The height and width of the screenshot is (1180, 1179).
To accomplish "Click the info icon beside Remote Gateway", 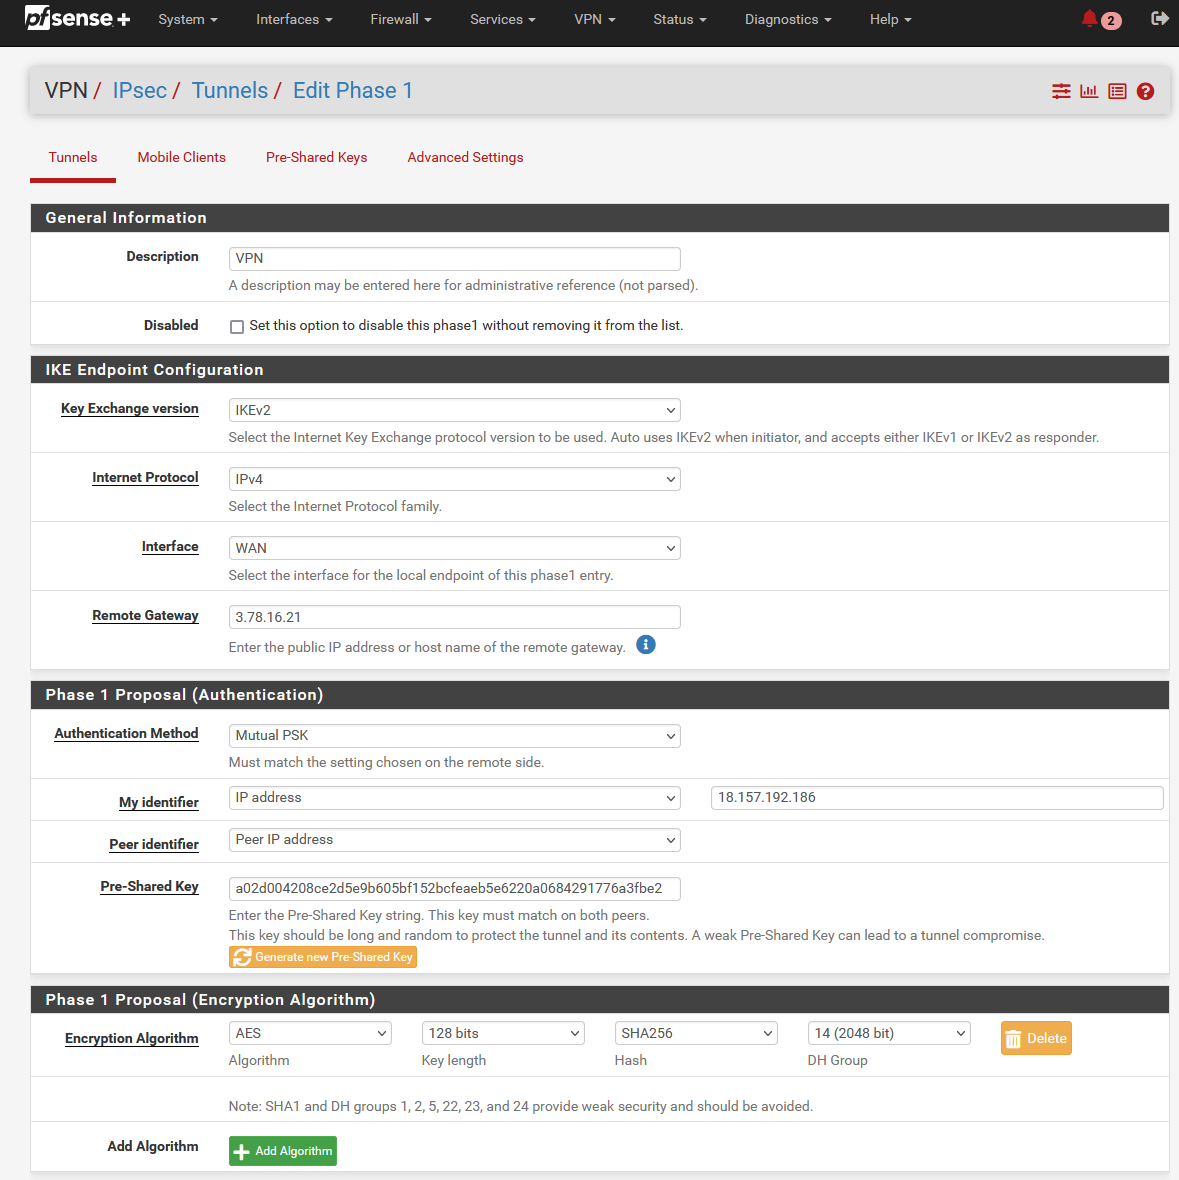I will click(645, 645).
